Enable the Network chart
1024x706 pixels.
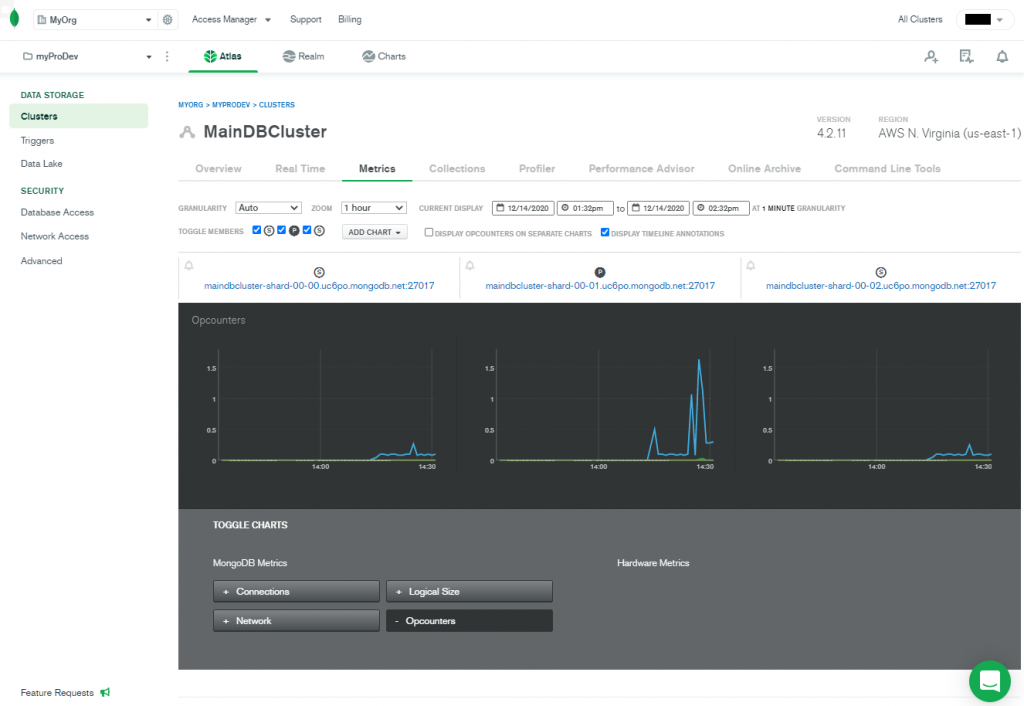pyautogui.click(x=296, y=620)
